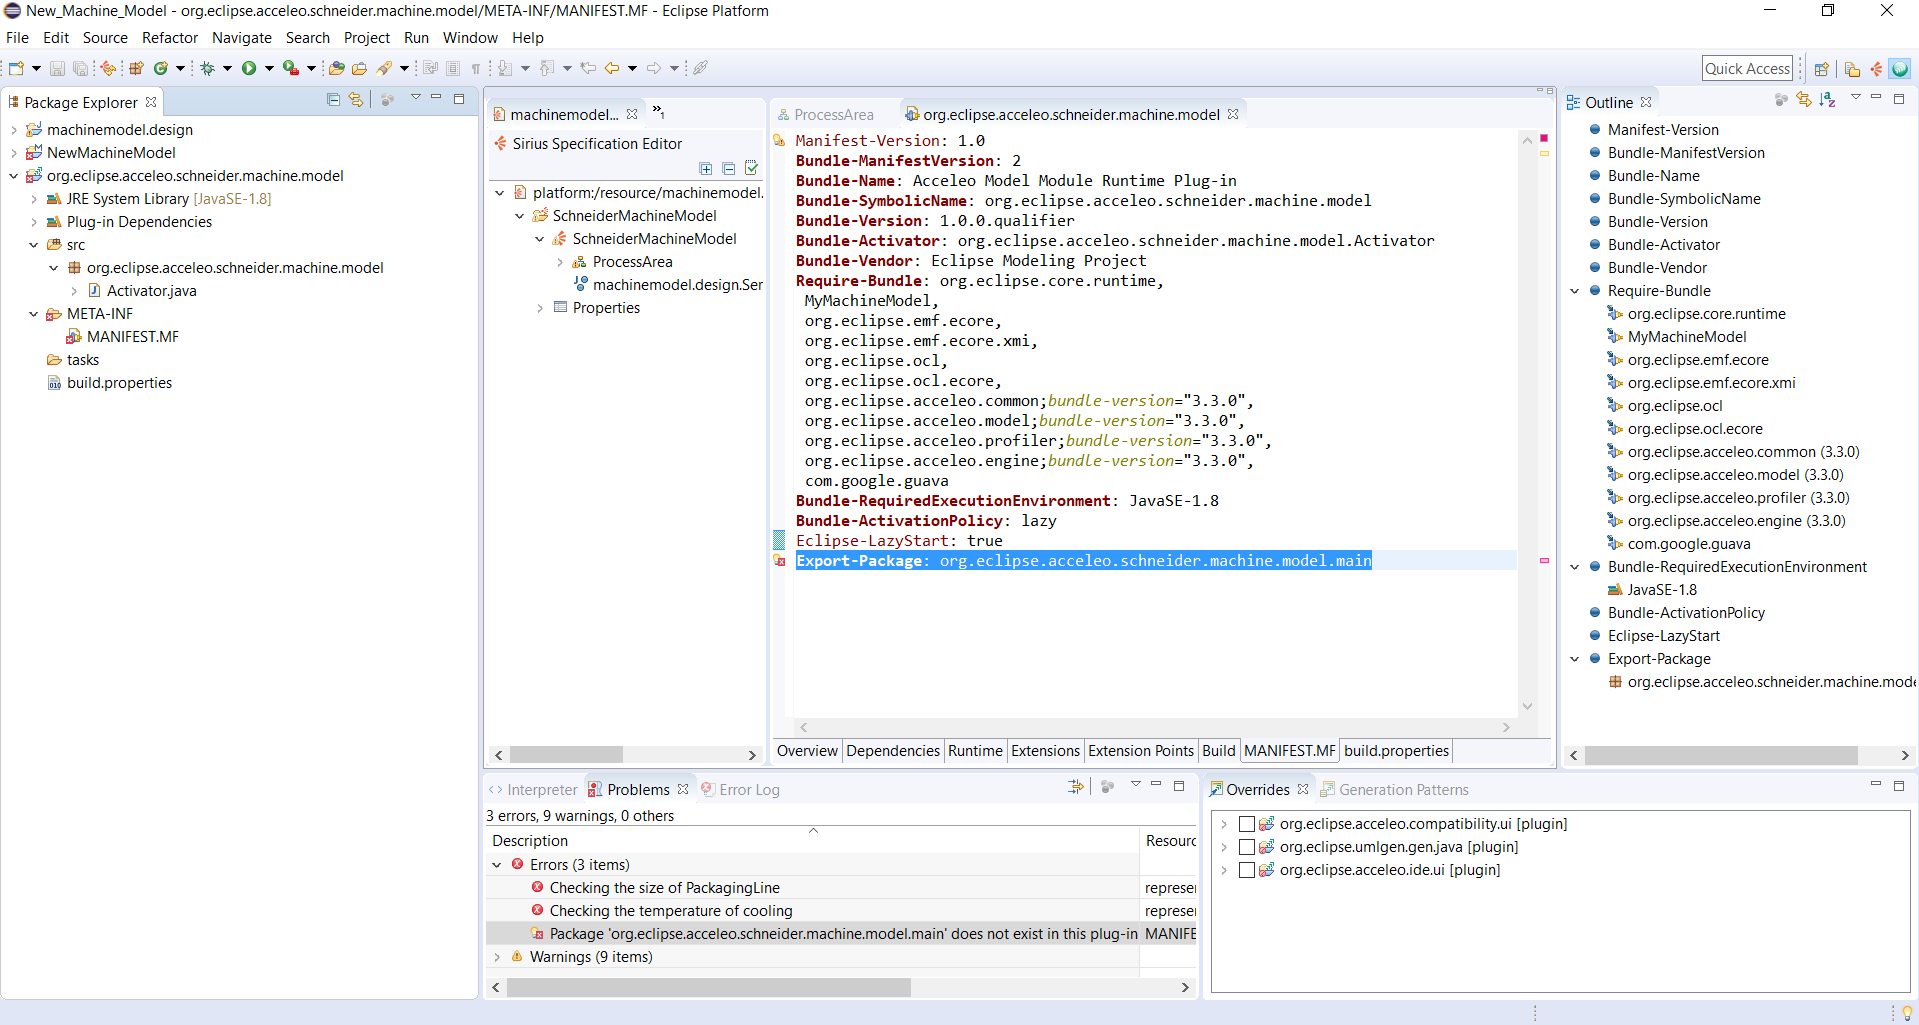Viewport: 1919px width, 1025px height.
Task: Switch to the Dependencies editor tab
Action: click(x=893, y=751)
